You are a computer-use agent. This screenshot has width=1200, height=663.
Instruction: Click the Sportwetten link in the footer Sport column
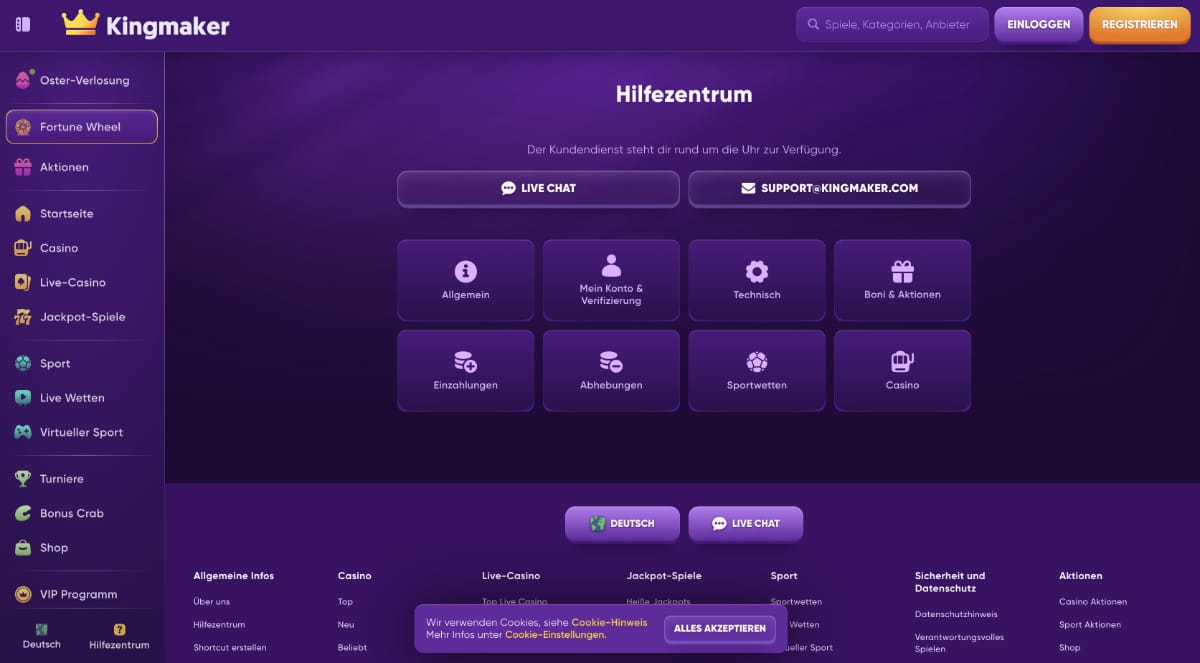(796, 602)
